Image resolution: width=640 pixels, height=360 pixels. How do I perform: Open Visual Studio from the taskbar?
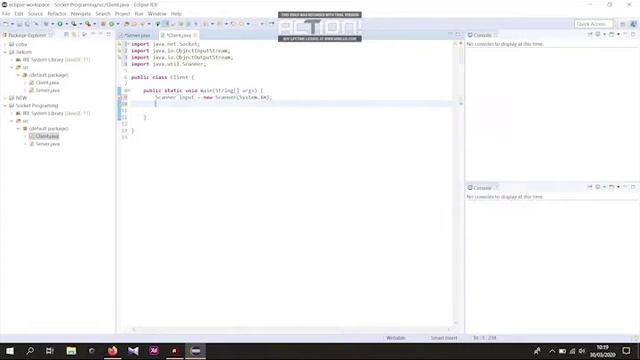tap(133, 351)
